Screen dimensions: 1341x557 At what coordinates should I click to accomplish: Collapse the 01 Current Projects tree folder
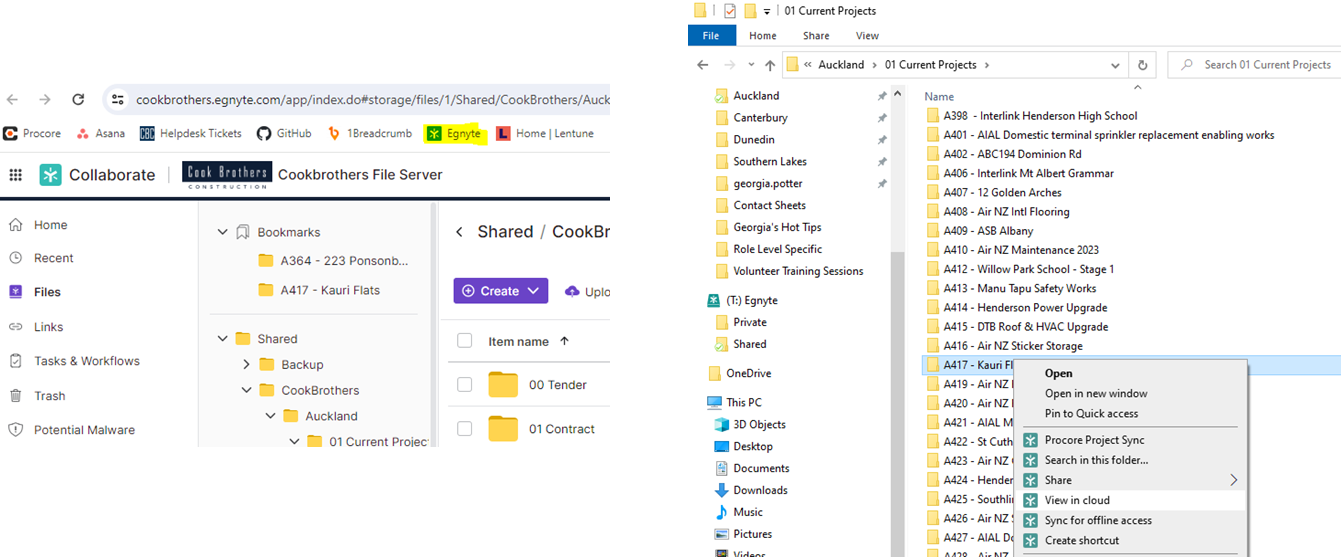pos(294,441)
